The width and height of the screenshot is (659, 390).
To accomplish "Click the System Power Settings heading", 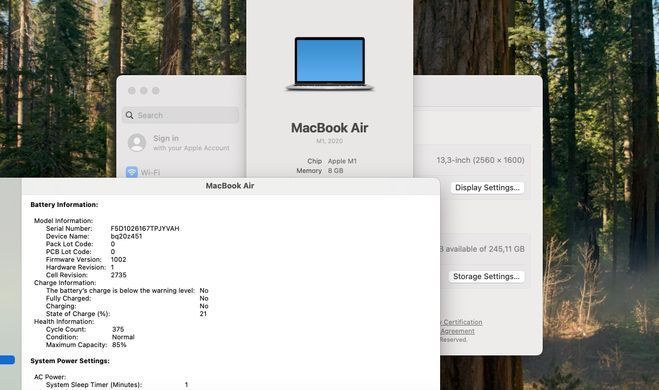I will click(70, 361).
